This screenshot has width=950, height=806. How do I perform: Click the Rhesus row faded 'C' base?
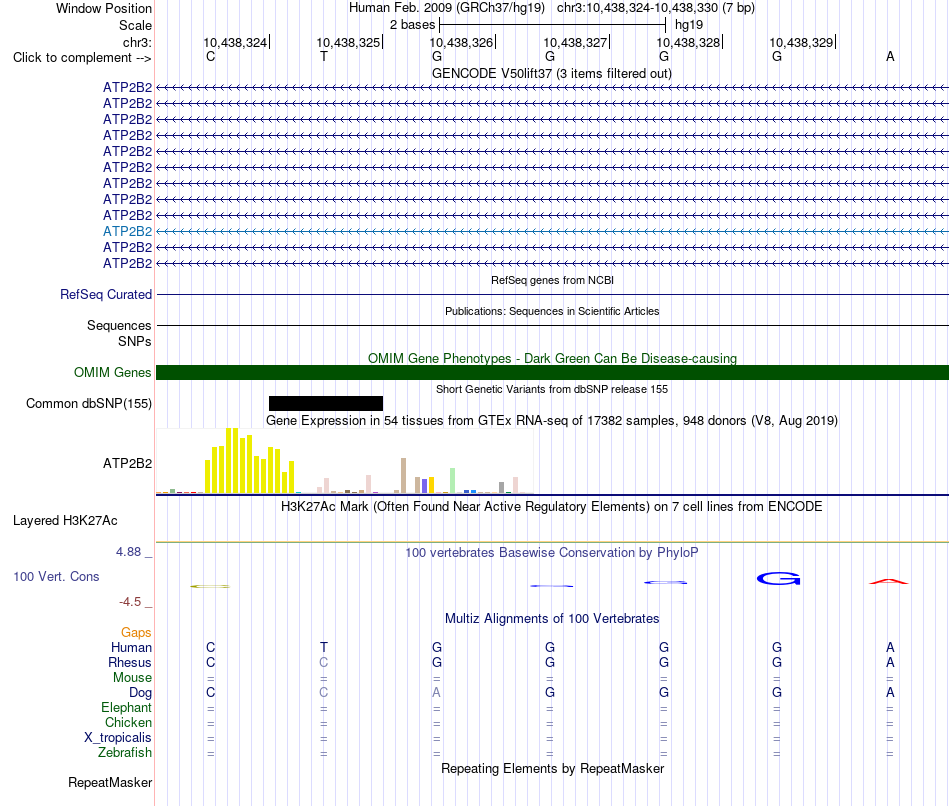[x=324, y=662]
